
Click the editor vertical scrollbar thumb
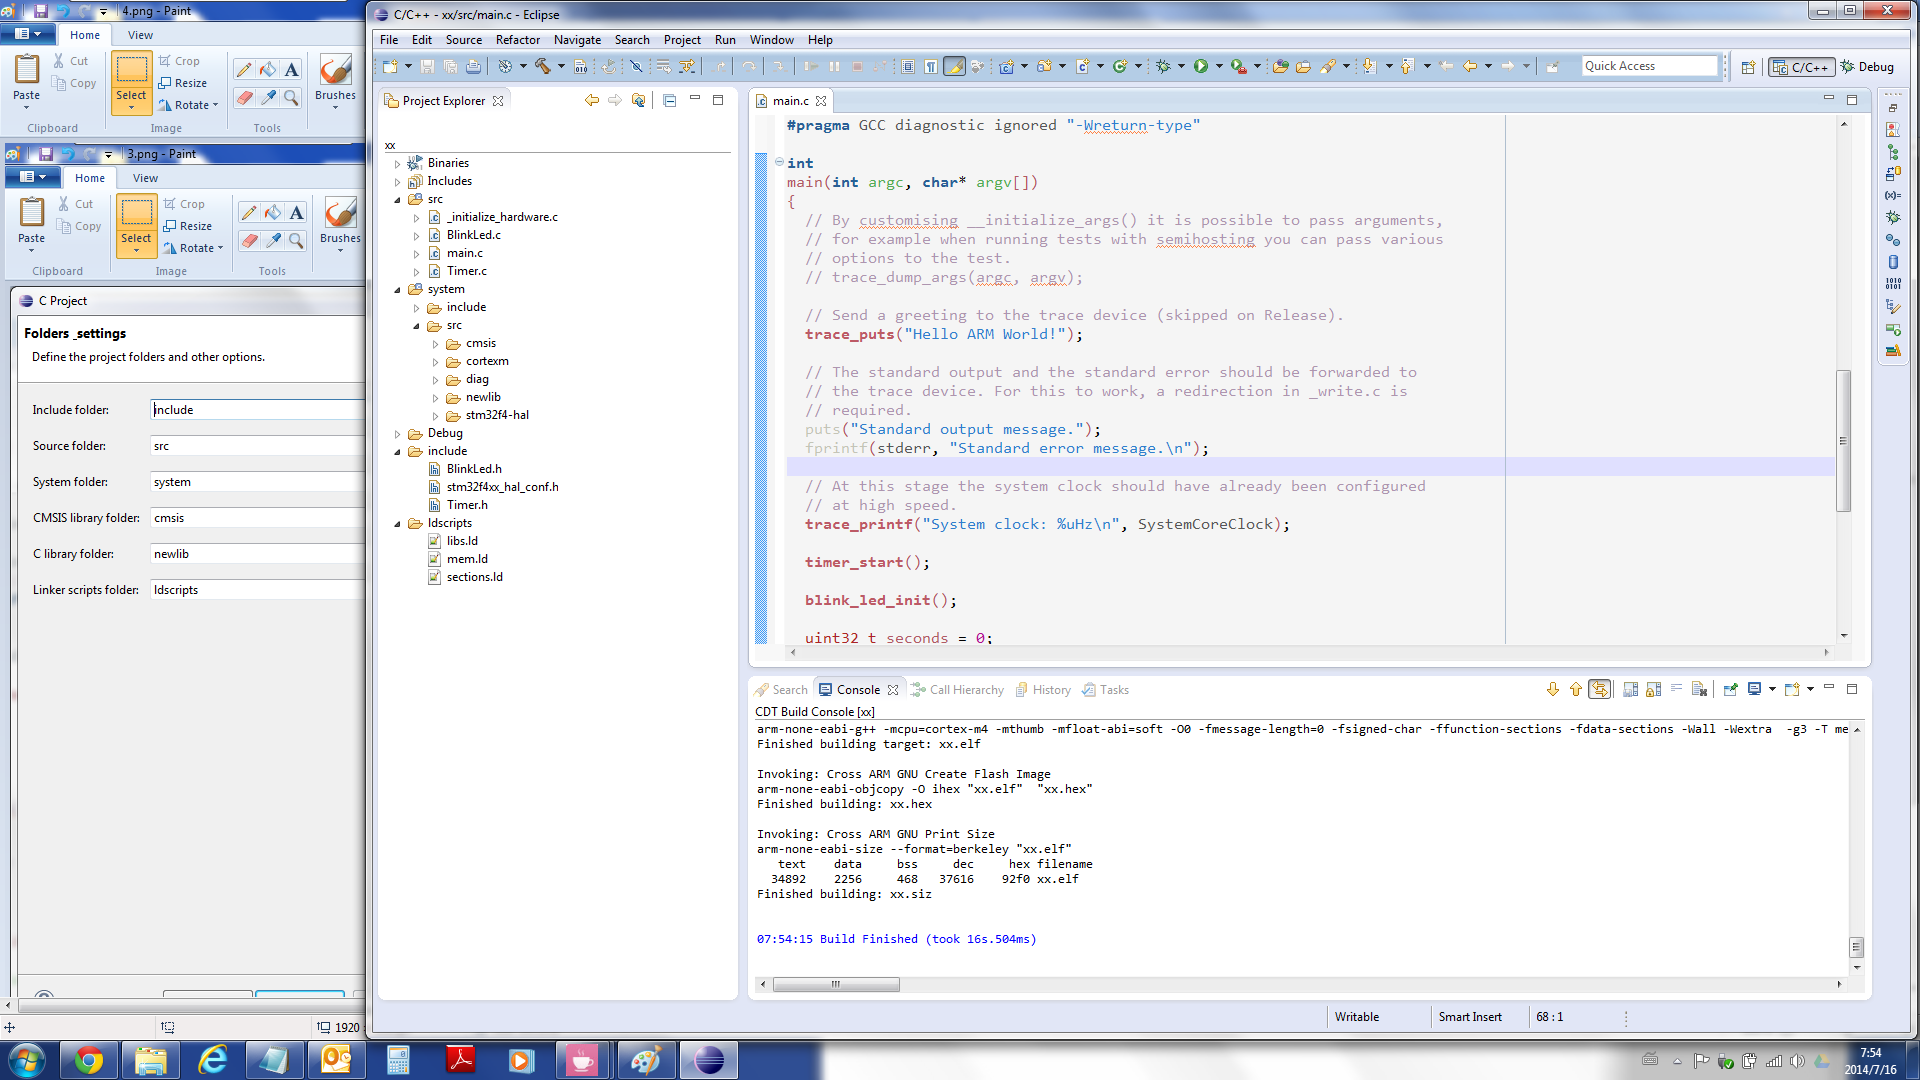coord(1842,441)
